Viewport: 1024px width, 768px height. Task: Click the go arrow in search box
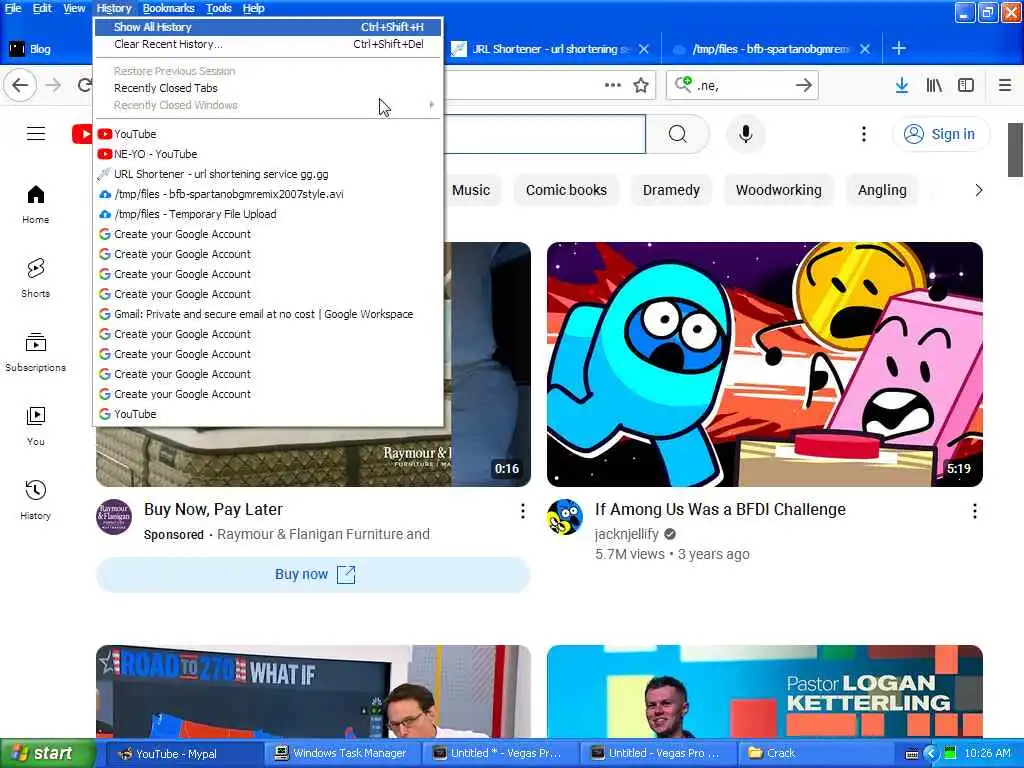(x=804, y=85)
